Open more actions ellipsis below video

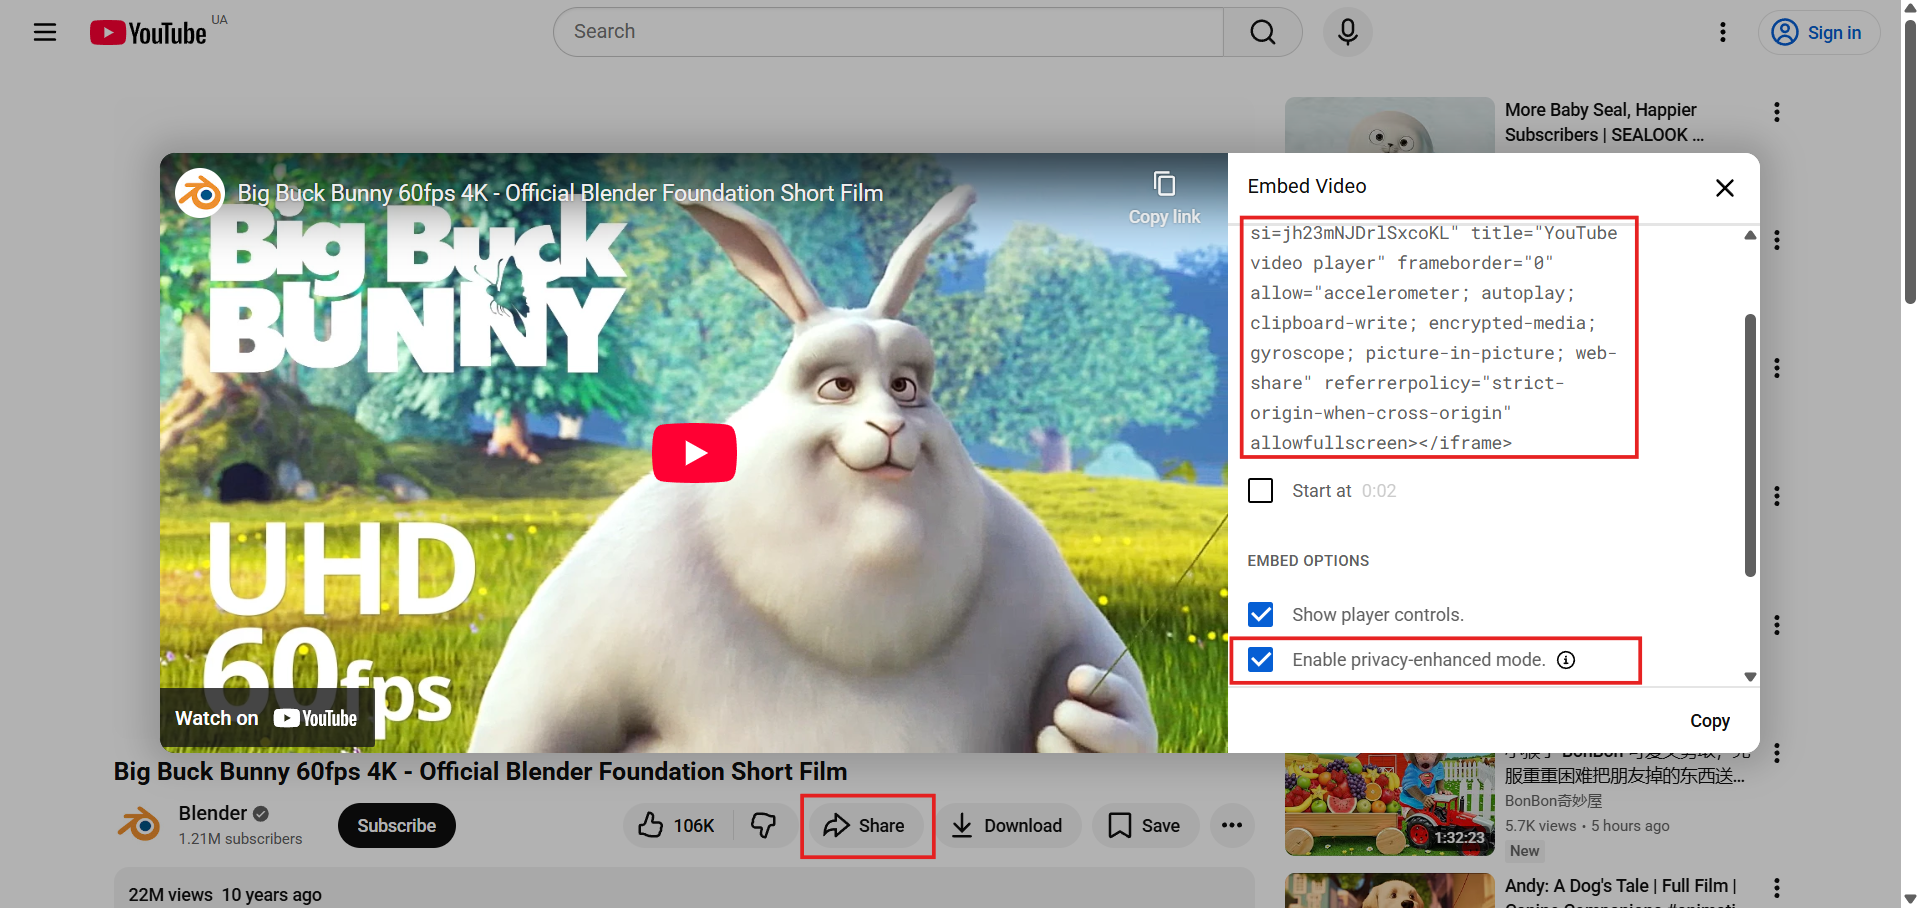pos(1231,825)
